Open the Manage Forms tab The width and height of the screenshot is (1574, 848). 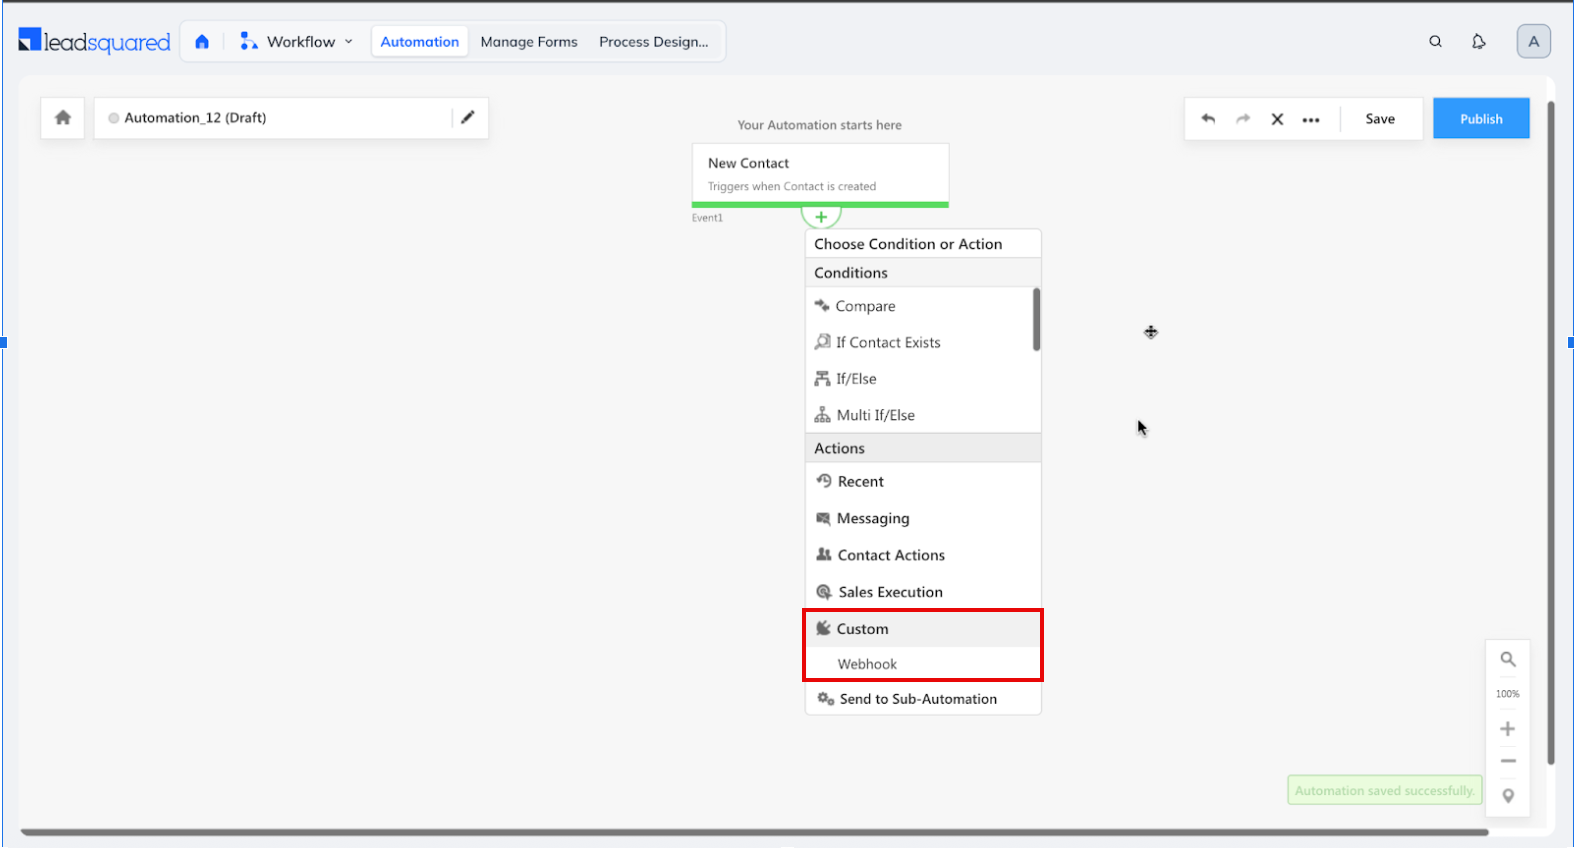[529, 41]
